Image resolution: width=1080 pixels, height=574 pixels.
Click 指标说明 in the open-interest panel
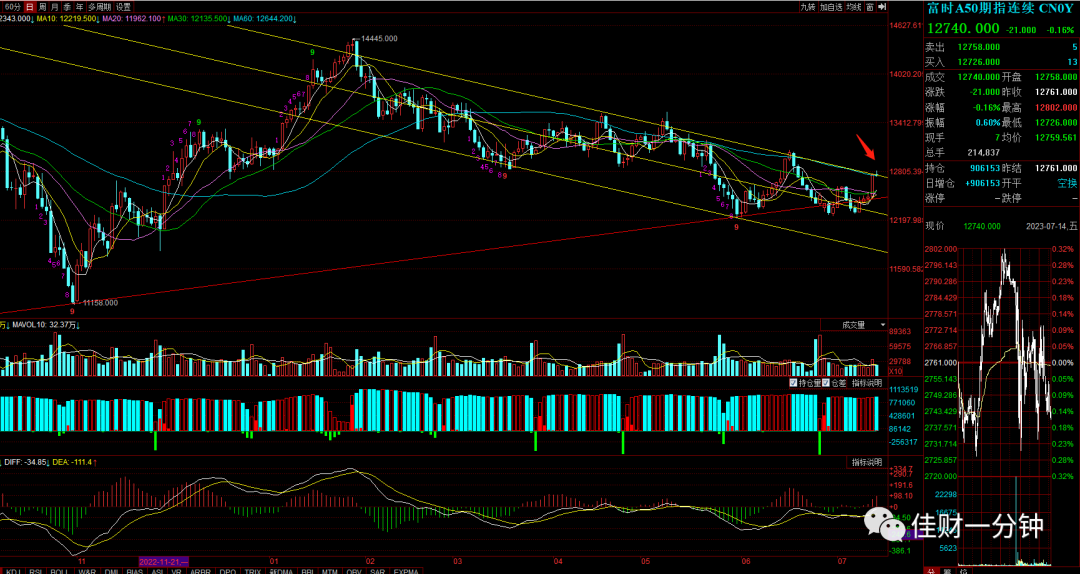[867, 383]
